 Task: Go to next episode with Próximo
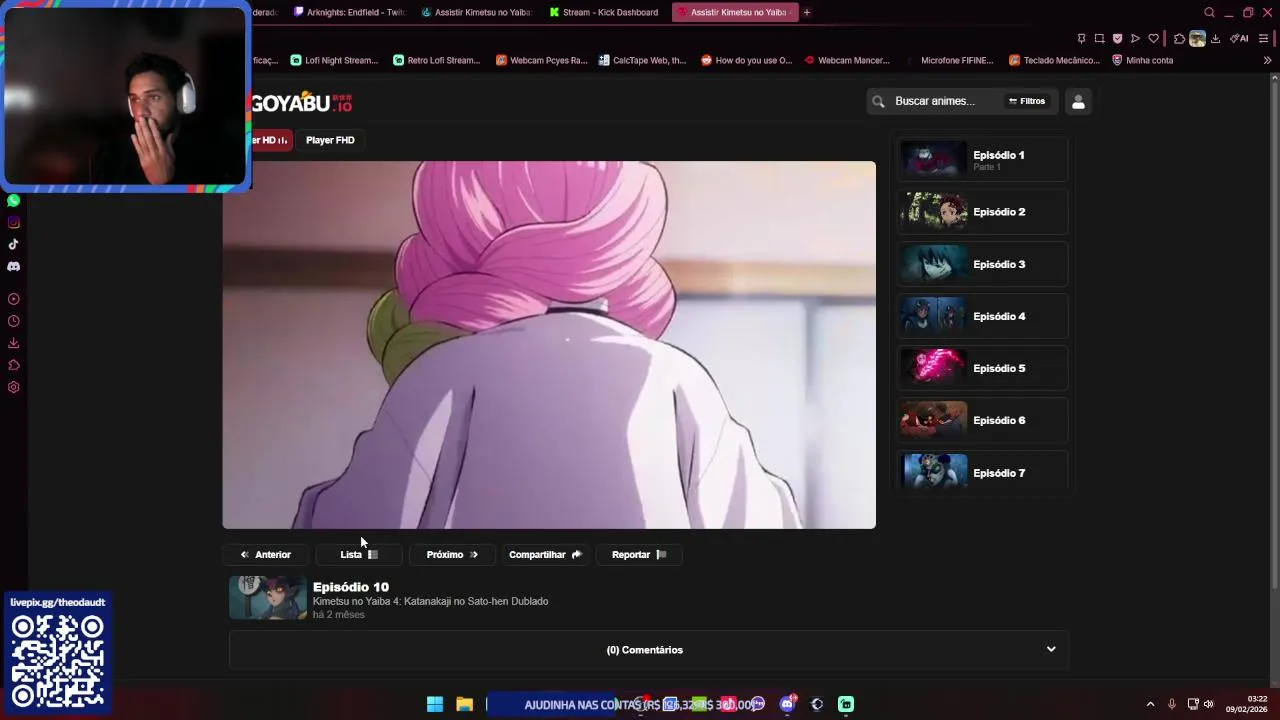452,554
